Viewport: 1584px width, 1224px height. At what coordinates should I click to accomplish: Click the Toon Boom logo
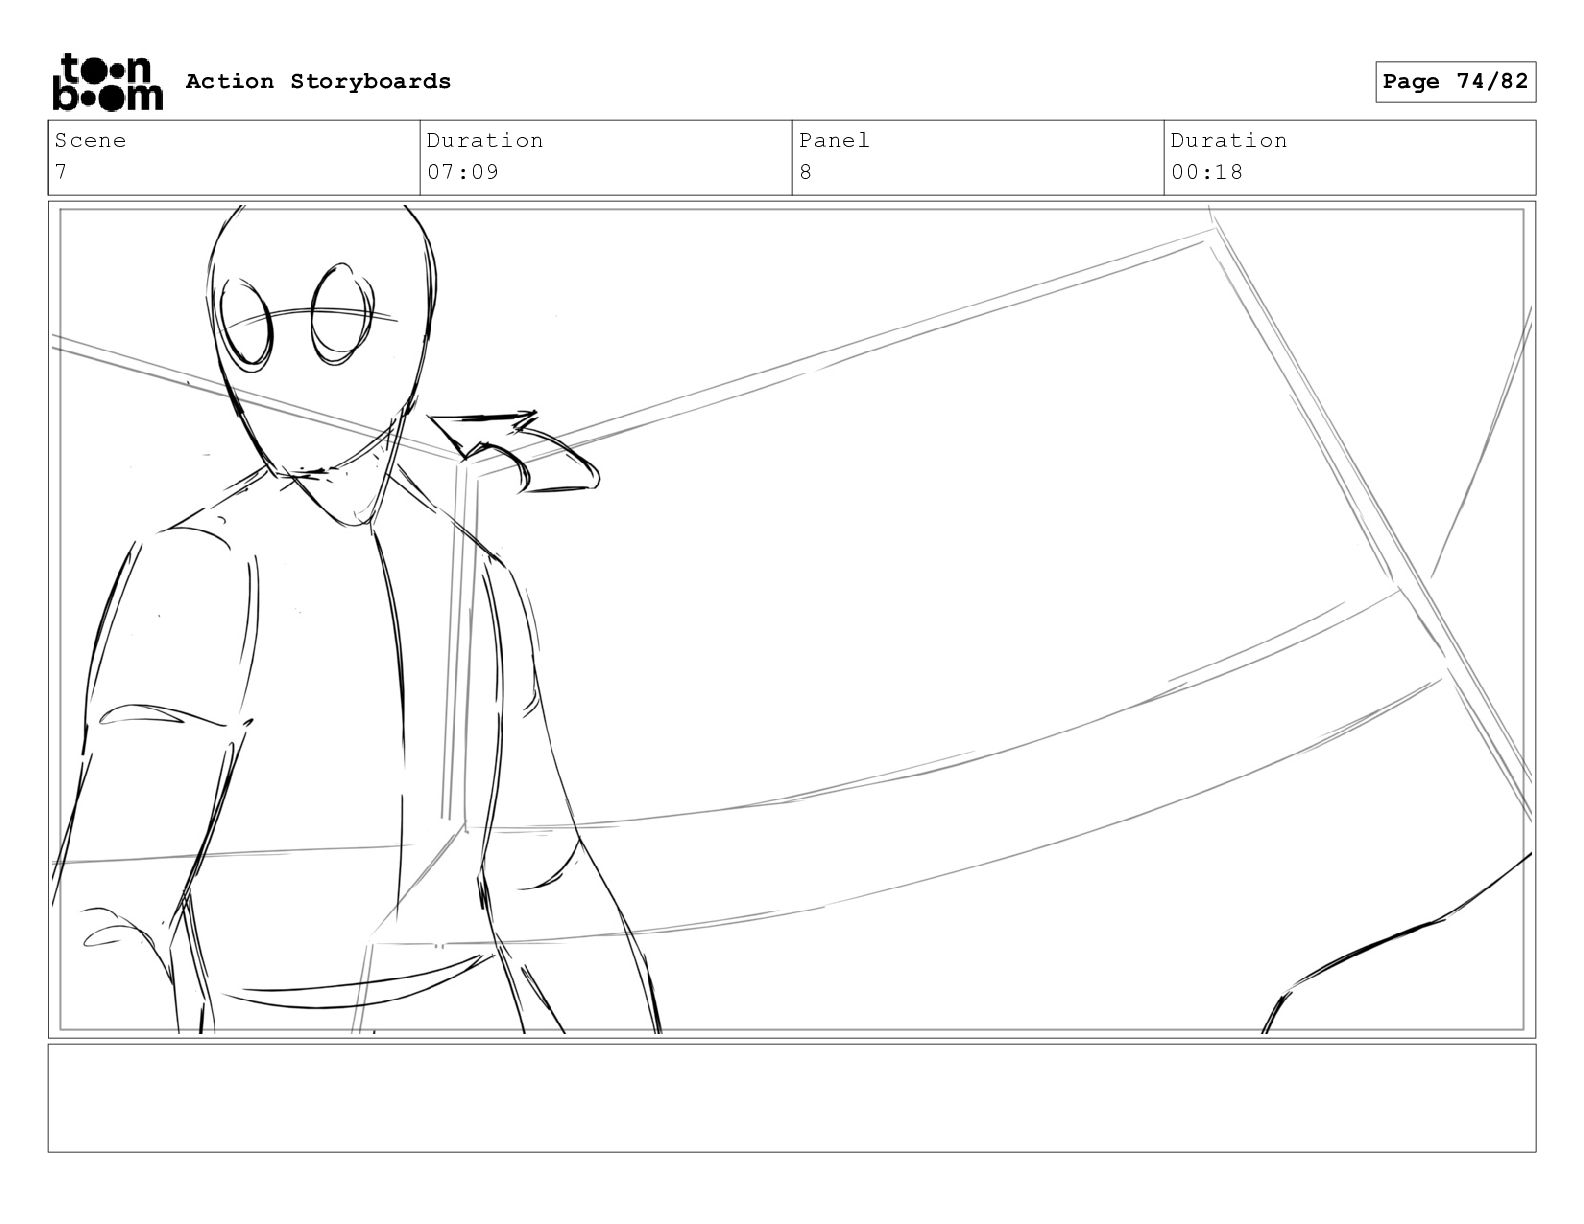pos(106,81)
